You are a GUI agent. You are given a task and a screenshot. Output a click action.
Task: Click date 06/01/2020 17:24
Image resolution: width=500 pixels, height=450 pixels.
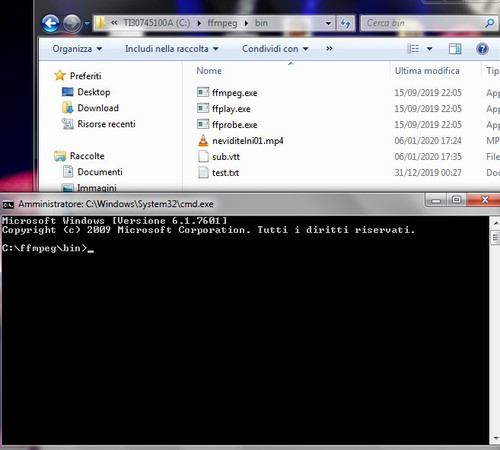coord(428,141)
